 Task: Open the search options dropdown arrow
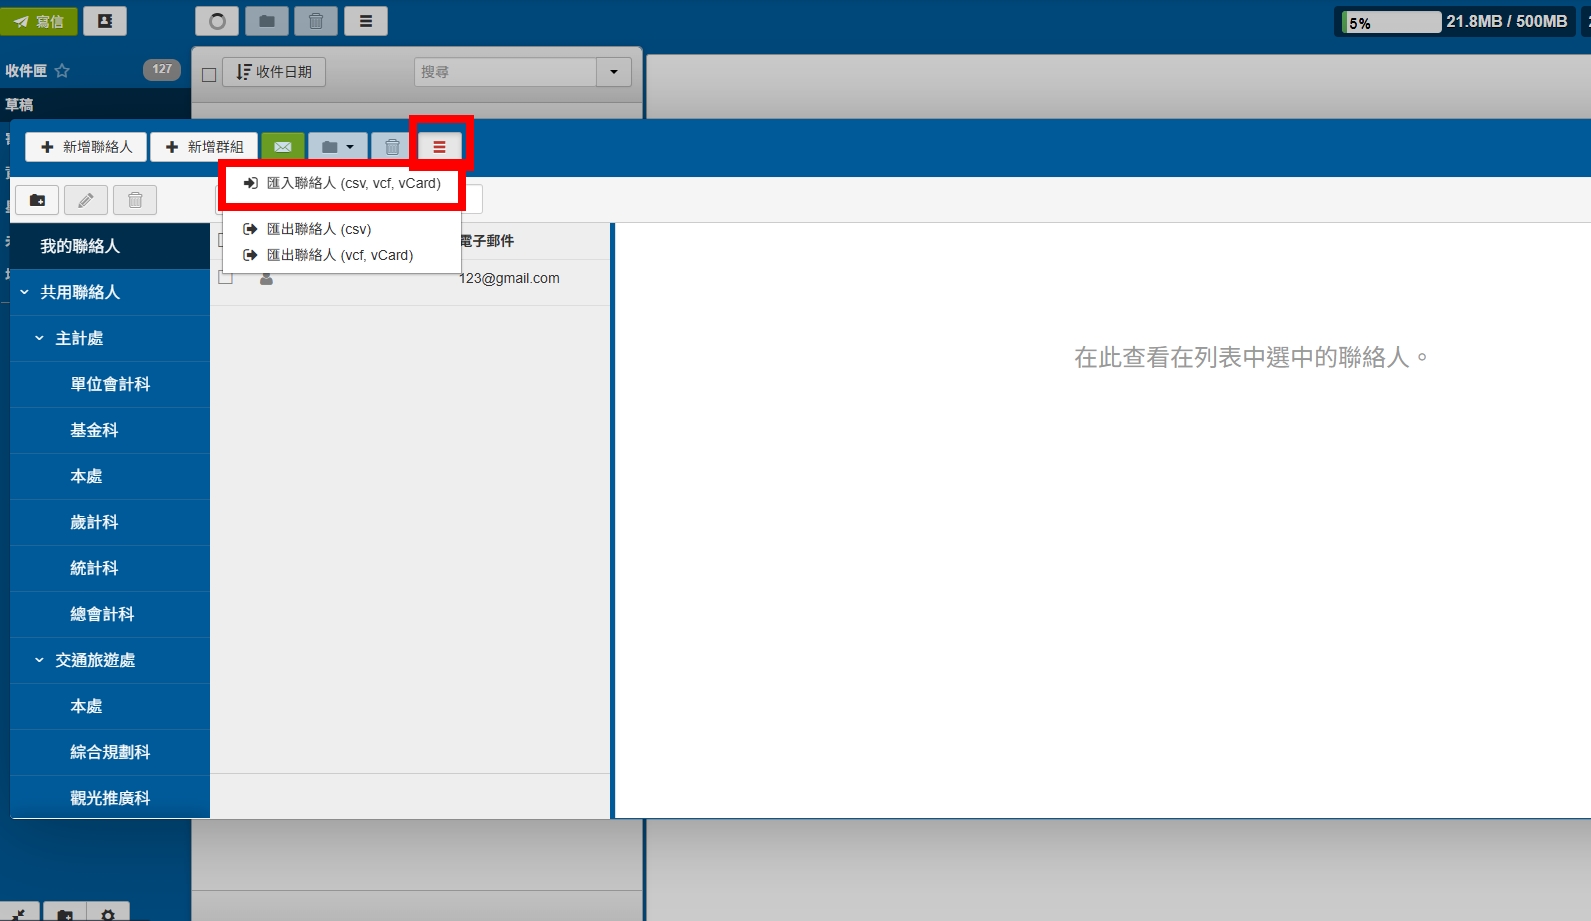(614, 72)
